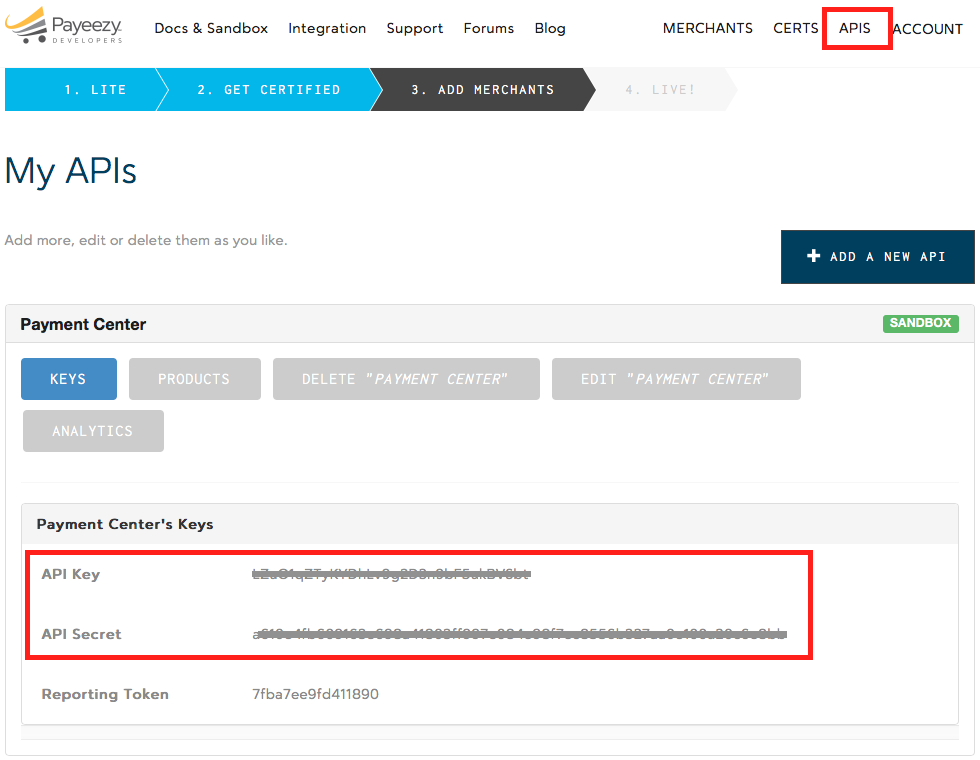Image resolution: width=980 pixels, height=760 pixels.
Task: Click 'Add more, edit or delete' description text
Action: [x=146, y=240]
